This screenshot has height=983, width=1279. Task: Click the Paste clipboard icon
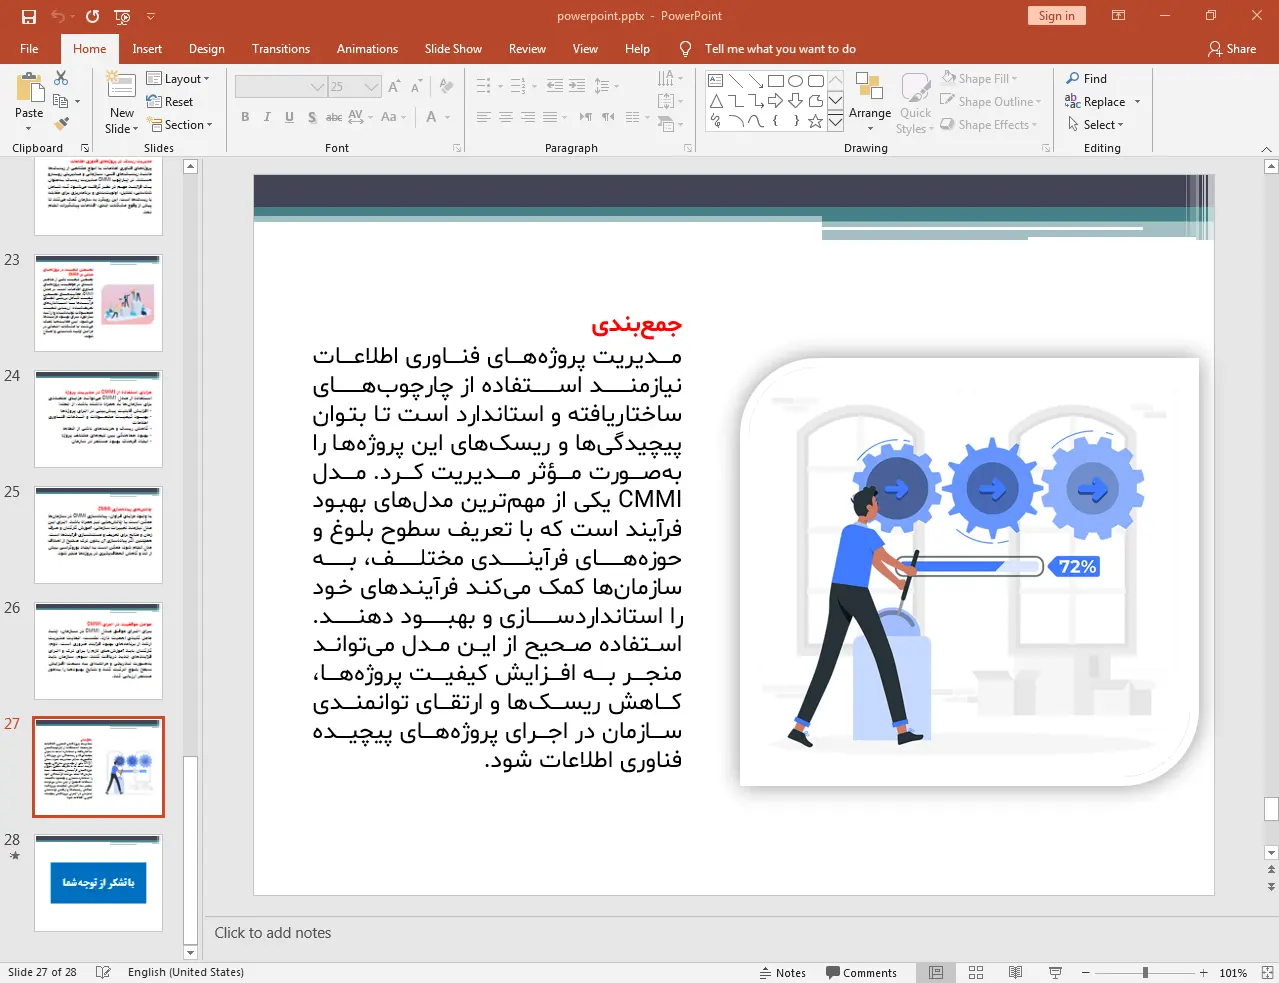pos(29,88)
